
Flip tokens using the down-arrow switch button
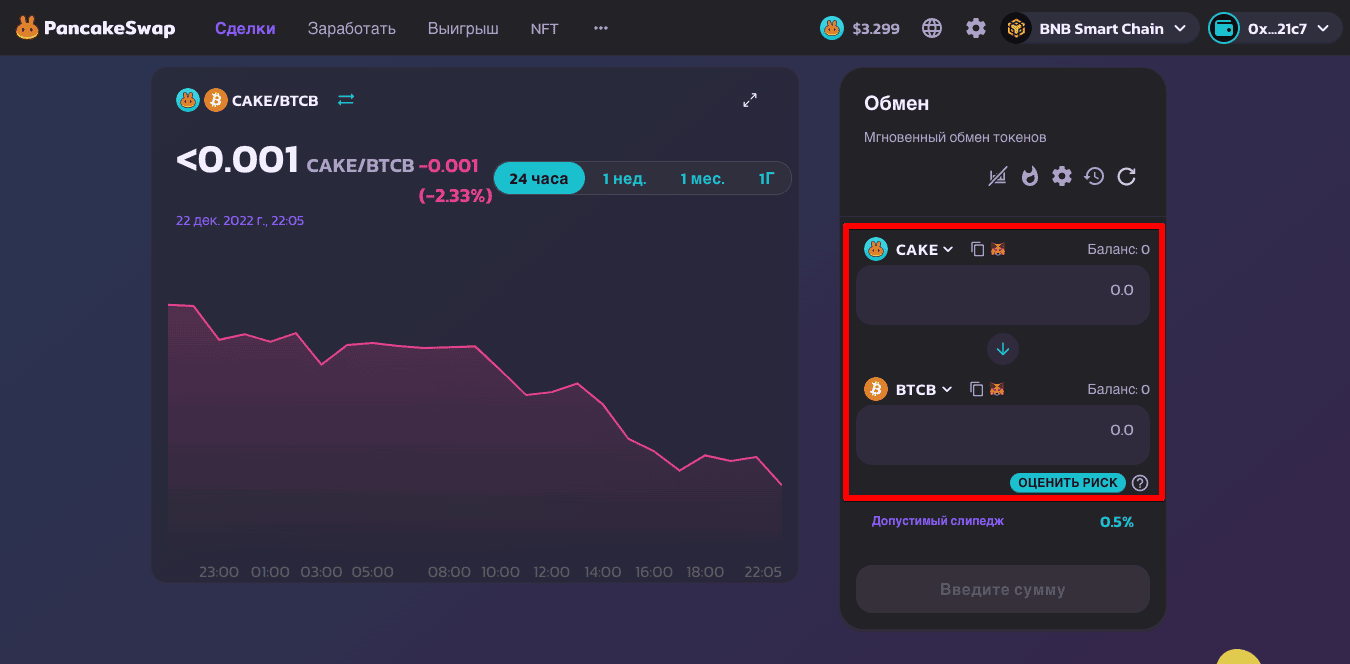tap(1003, 349)
